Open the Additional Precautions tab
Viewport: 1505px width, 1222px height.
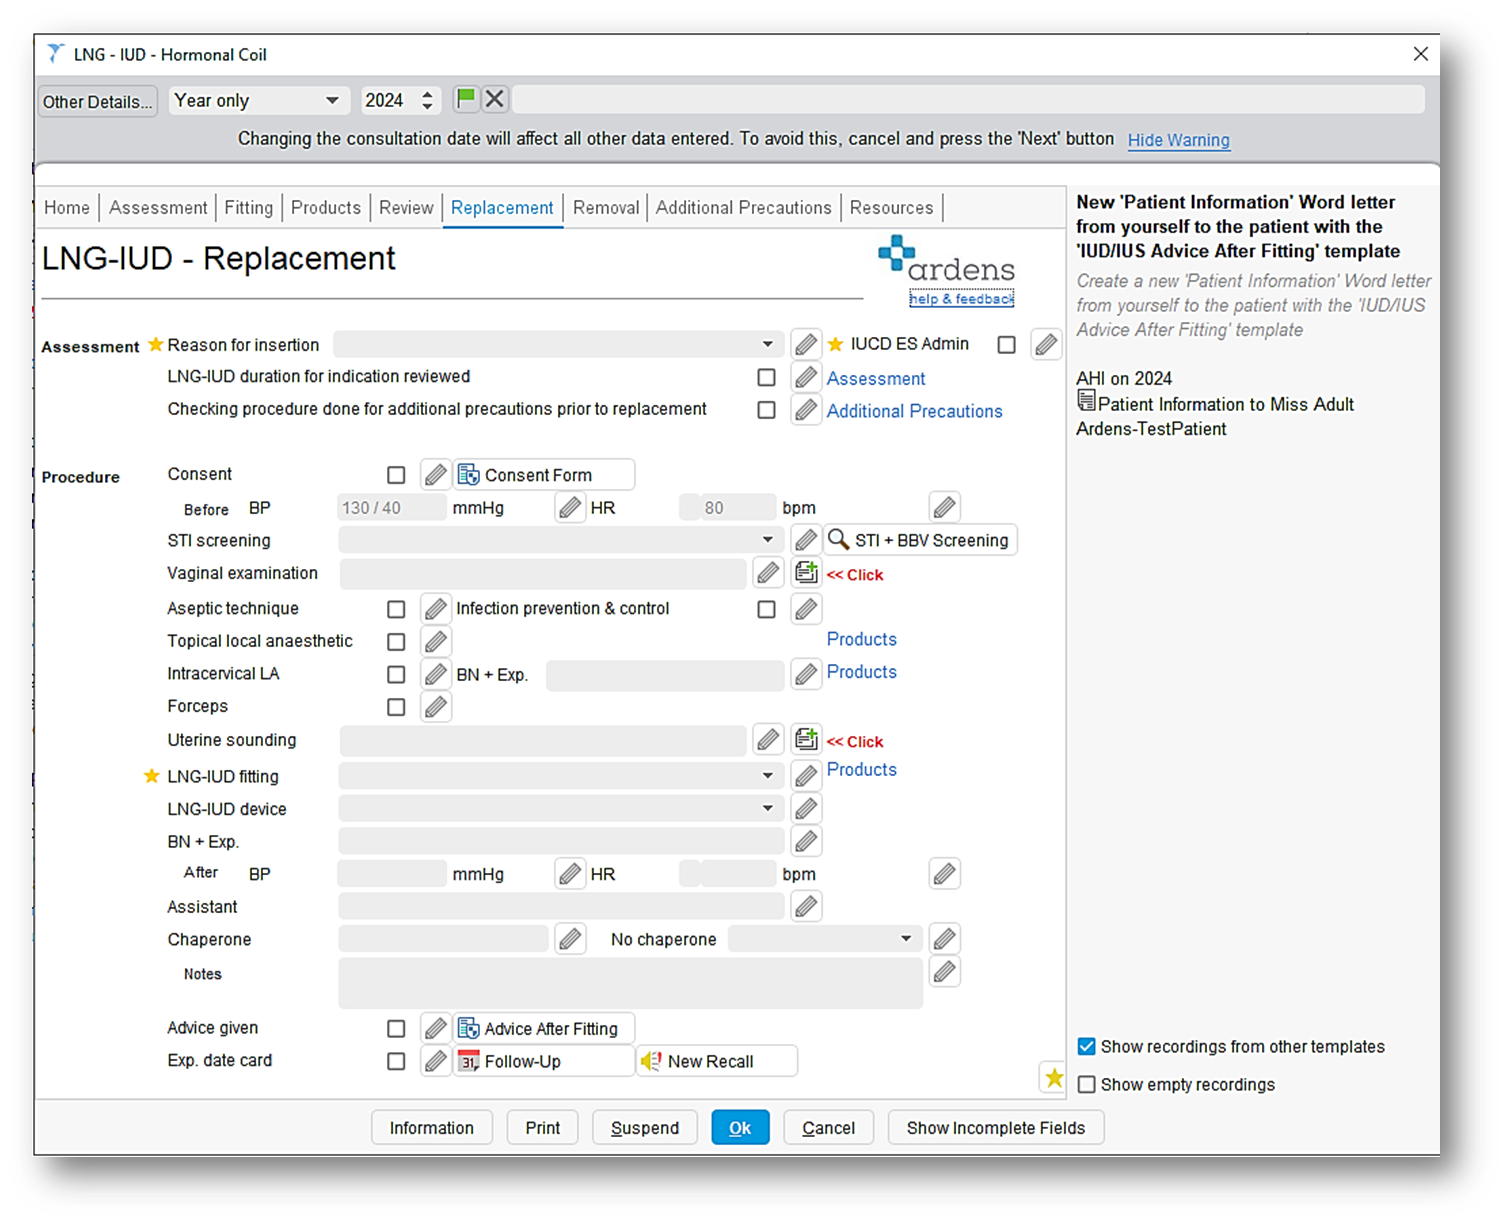pyautogui.click(x=743, y=207)
